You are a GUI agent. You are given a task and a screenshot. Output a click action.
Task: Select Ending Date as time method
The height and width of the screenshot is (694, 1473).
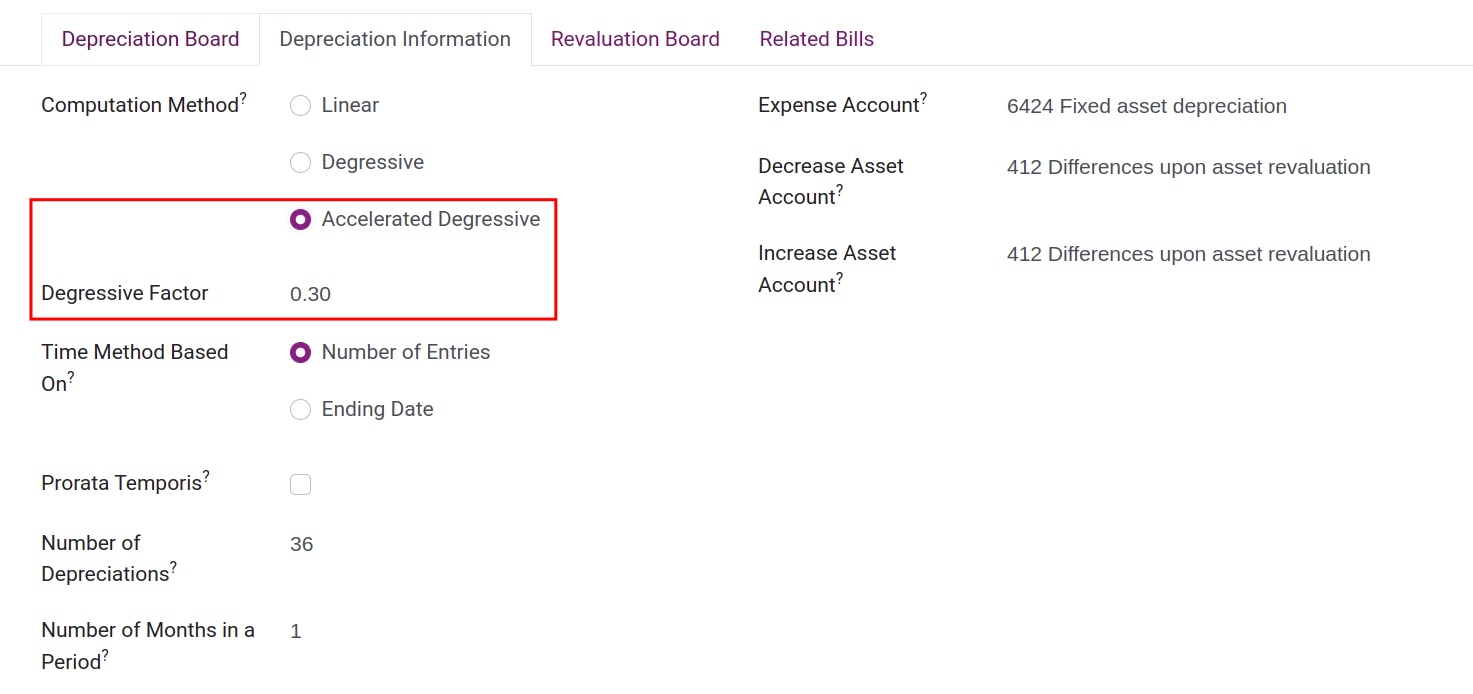pyautogui.click(x=300, y=409)
